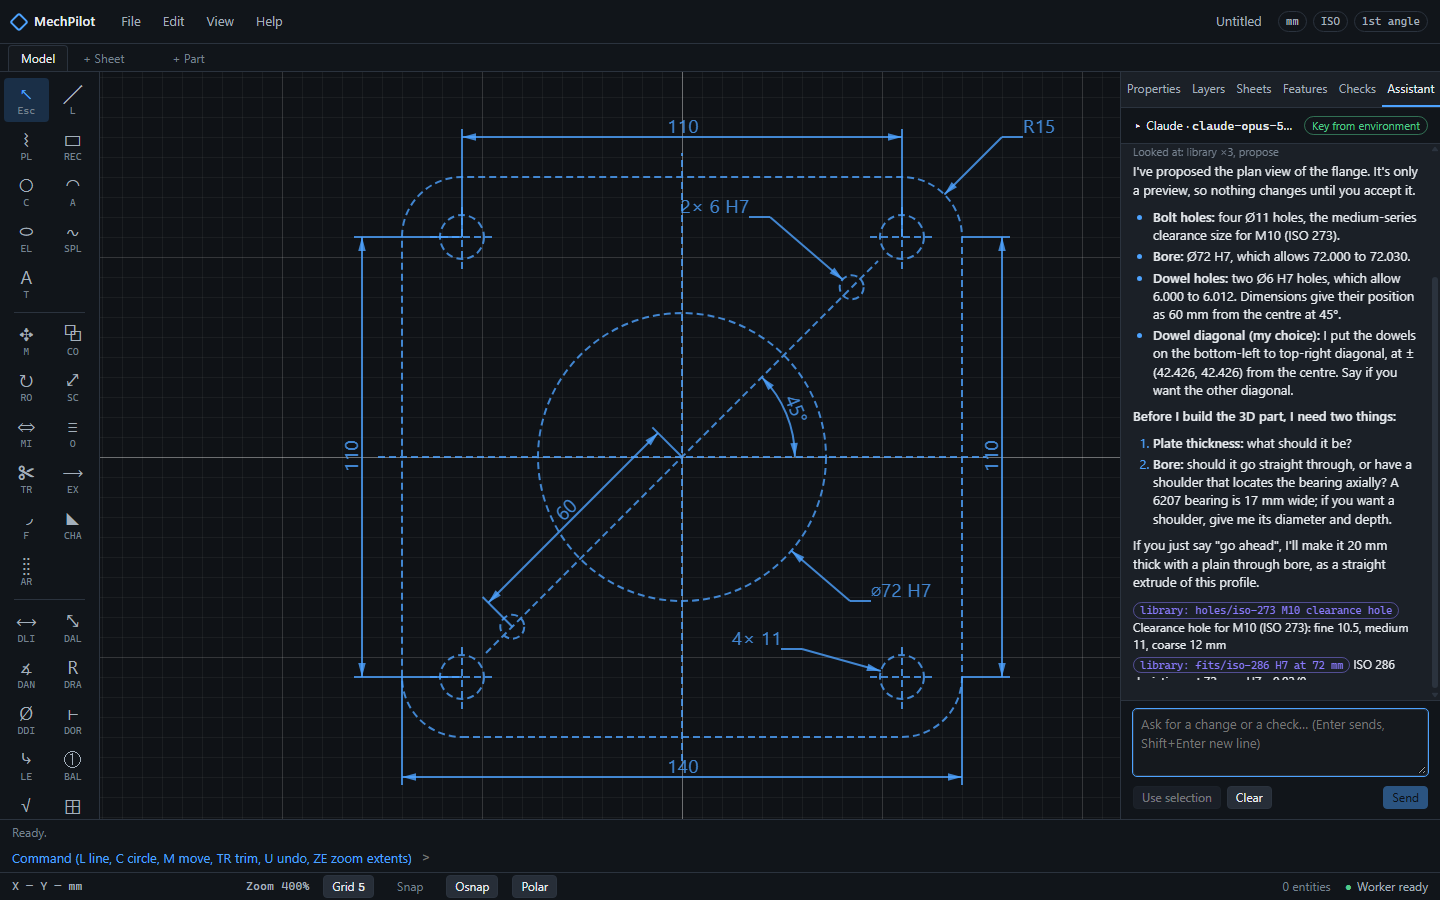Viewport: 1440px width, 900px height.
Task: Expand the Claude model selector arrow
Action: (1138, 126)
